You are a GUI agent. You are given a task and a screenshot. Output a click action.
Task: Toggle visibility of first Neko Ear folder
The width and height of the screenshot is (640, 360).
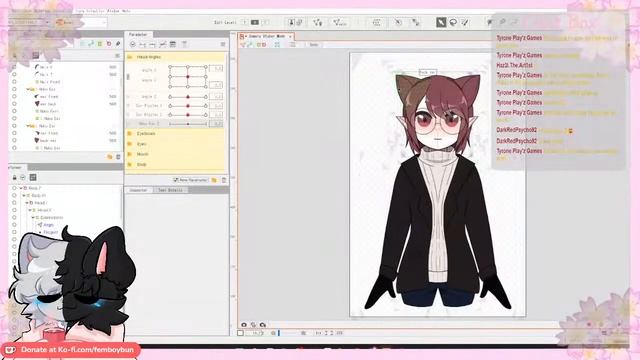point(14,89)
